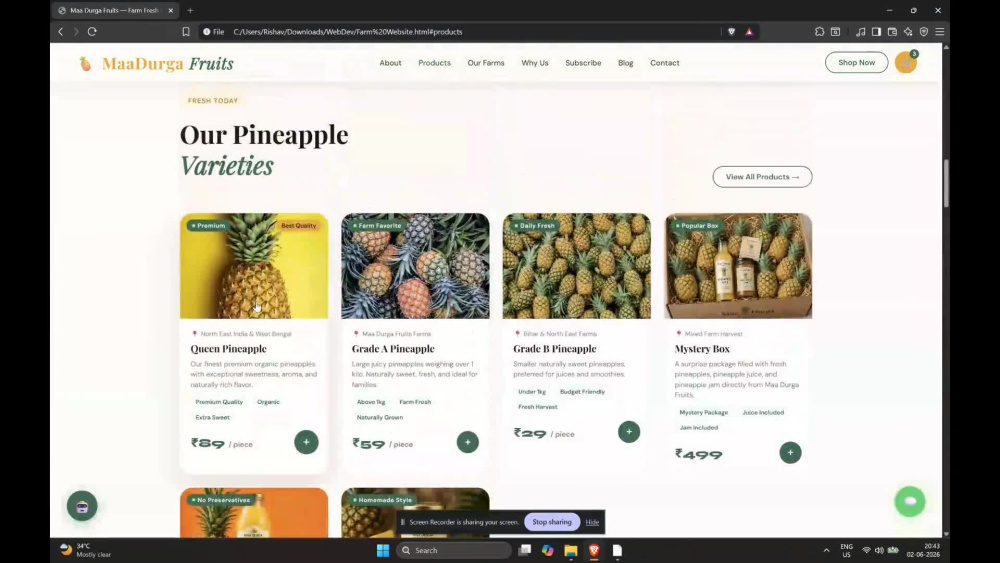Click the Windows taskbar search box
Viewport: 1000px width, 563px height.
(453, 550)
